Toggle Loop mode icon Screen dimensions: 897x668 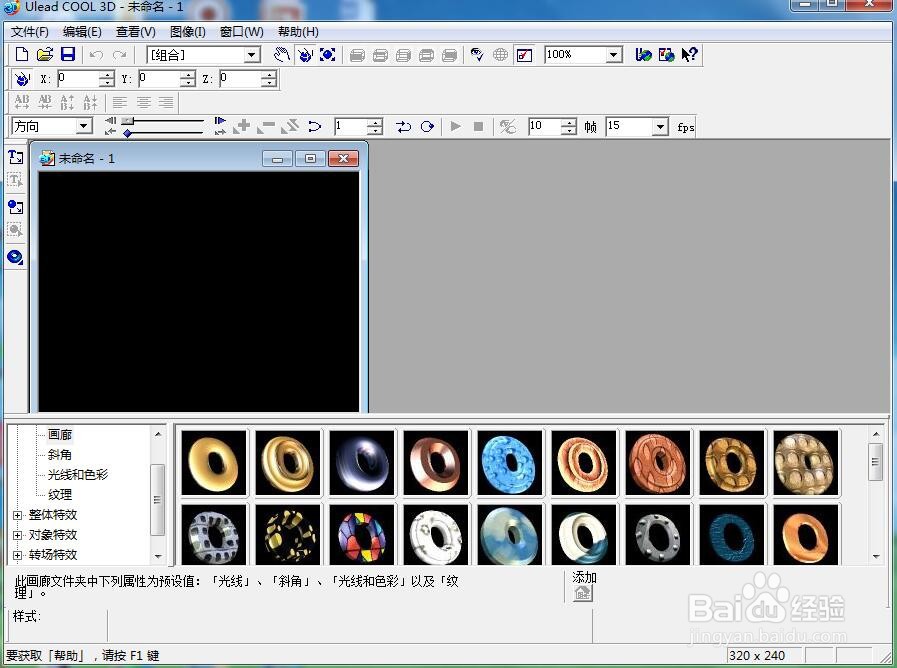click(x=427, y=126)
